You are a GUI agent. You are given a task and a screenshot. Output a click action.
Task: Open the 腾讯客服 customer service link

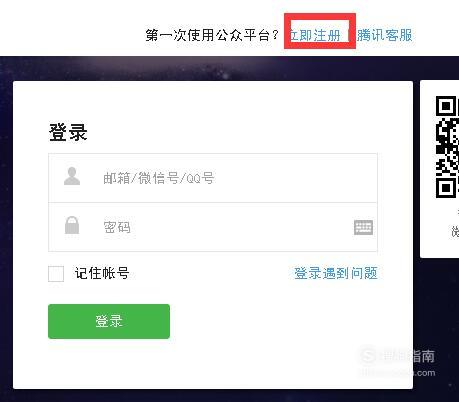(x=385, y=35)
